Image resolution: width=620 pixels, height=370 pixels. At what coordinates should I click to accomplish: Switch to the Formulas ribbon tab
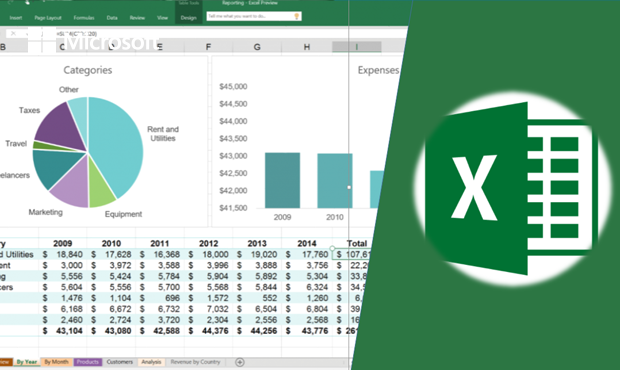click(84, 18)
